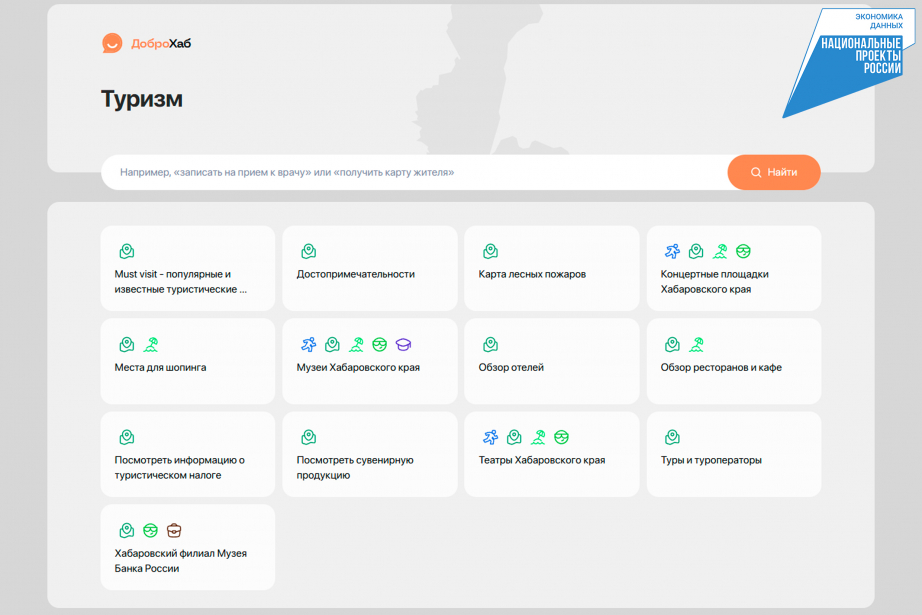Viewport: 922px width, 615px height.
Task: Click the palm island icon on Места для шопинга
Action: tap(151, 345)
